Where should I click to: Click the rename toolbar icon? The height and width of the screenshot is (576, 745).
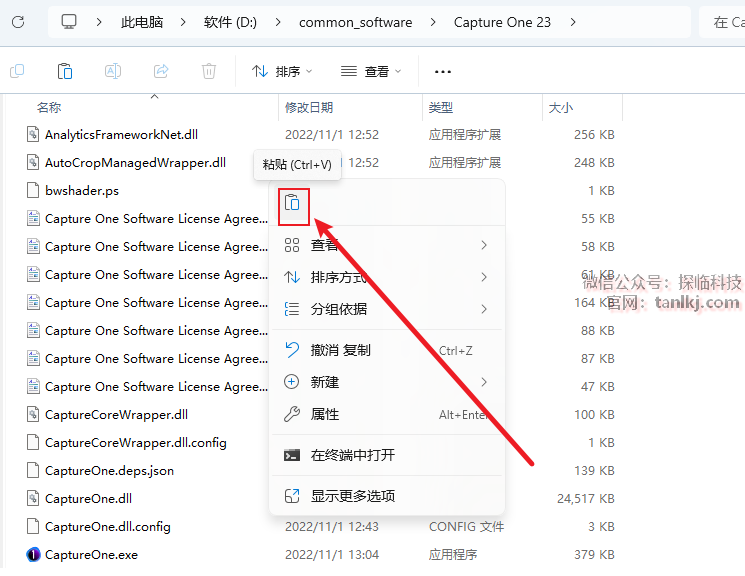click(x=113, y=71)
